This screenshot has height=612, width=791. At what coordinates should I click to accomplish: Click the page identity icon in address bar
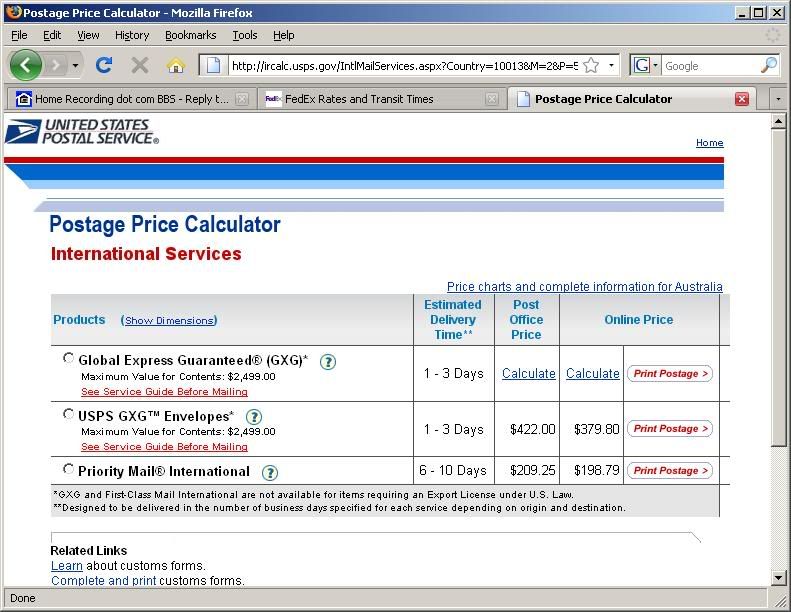tap(214, 65)
